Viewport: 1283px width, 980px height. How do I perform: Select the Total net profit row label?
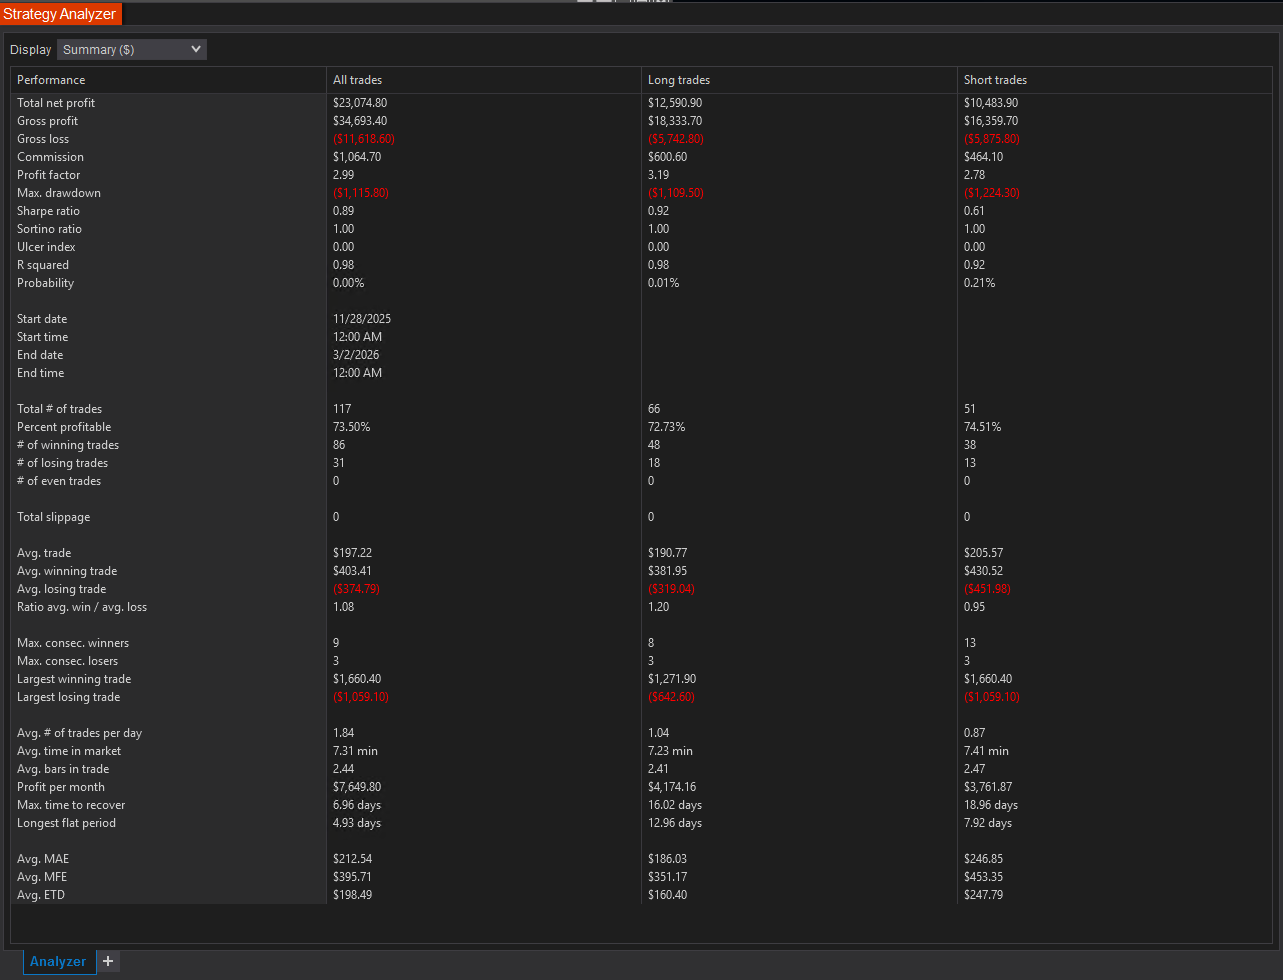[x=56, y=103]
